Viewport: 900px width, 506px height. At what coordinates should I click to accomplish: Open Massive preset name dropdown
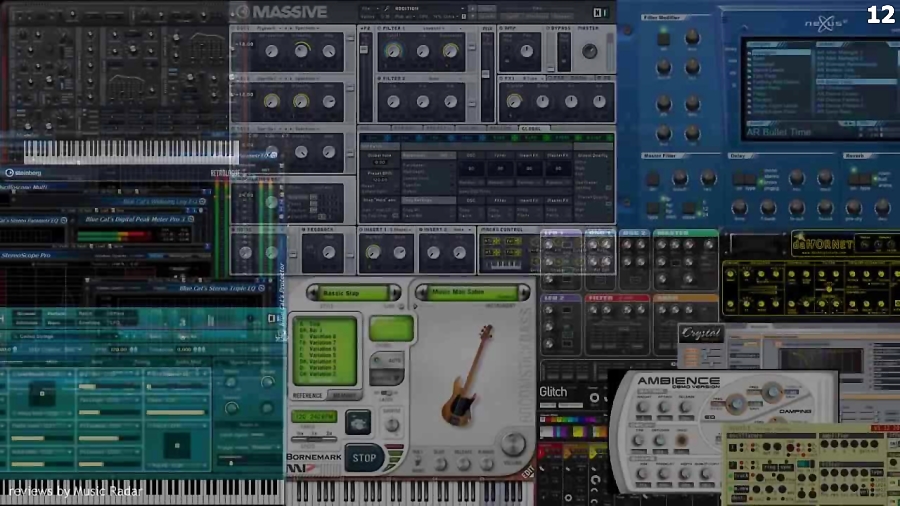click(x=428, y=9)
